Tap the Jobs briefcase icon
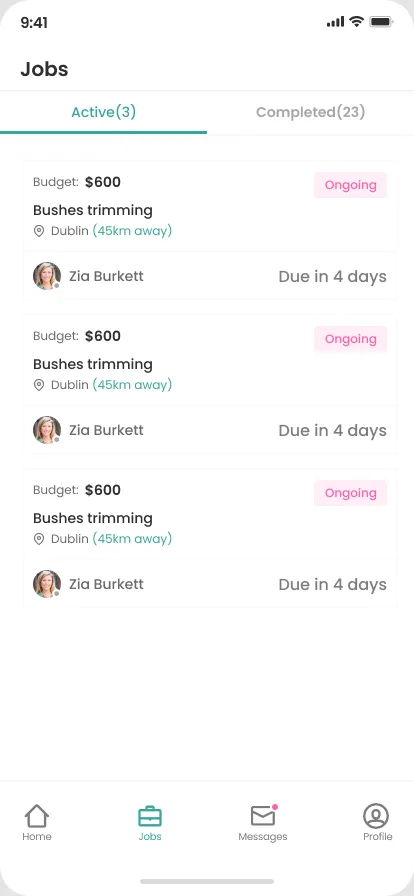This screenshot has height=896, width=414. 150,816
